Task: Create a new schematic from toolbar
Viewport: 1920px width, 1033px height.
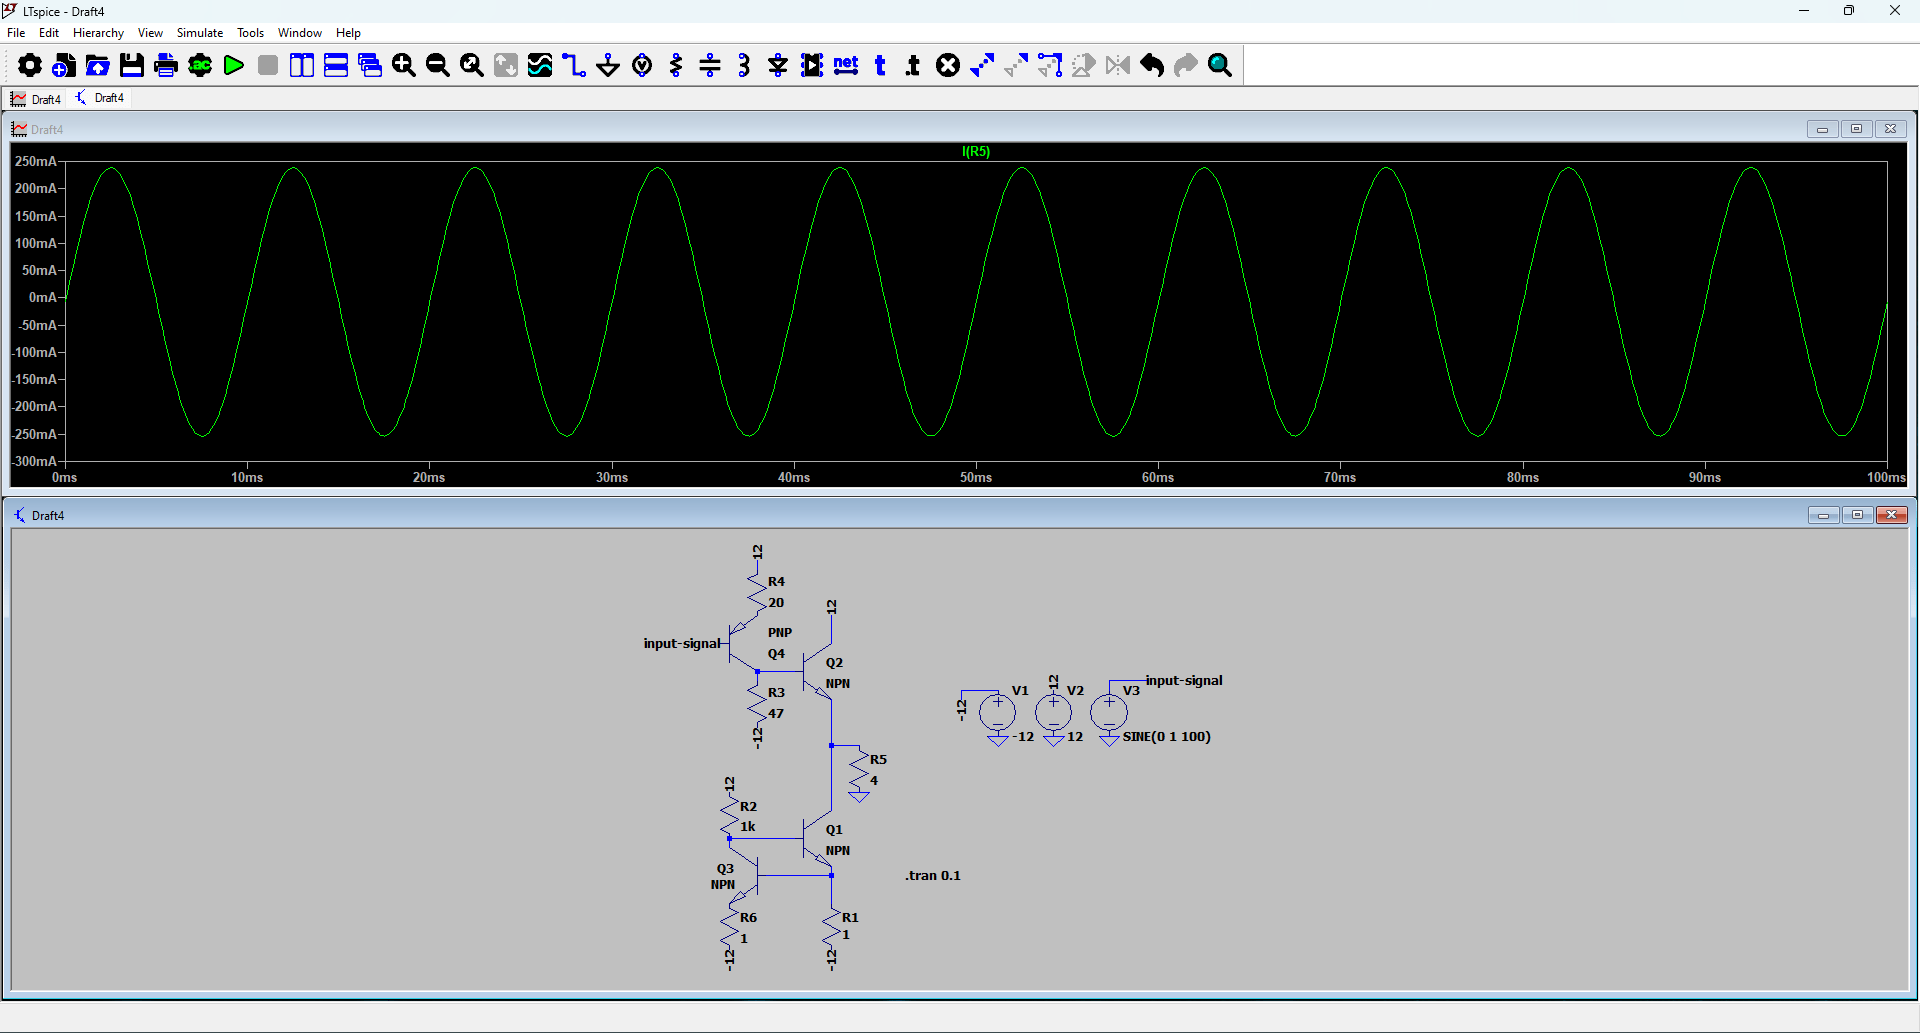Action: 64,66
